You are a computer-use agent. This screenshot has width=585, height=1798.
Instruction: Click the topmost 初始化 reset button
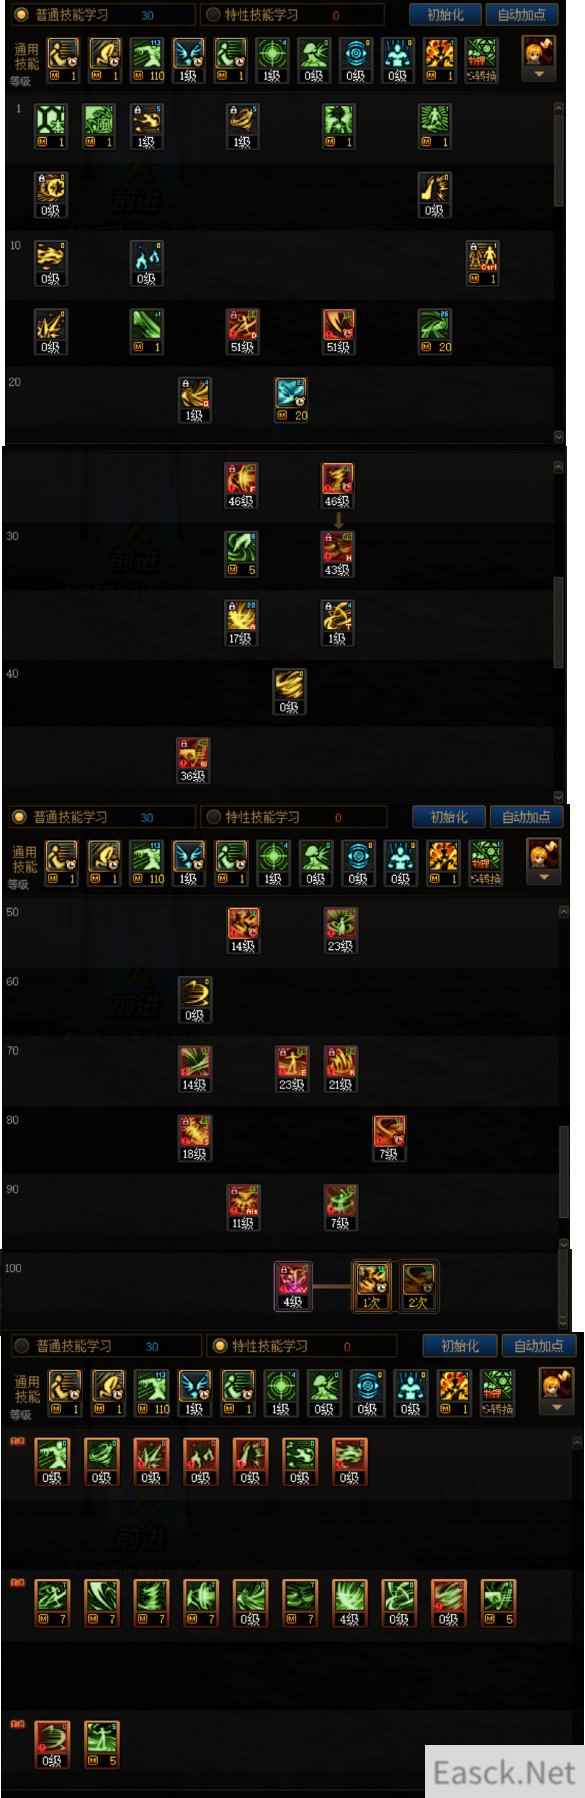pyautogui.click(x=445, y=15)
